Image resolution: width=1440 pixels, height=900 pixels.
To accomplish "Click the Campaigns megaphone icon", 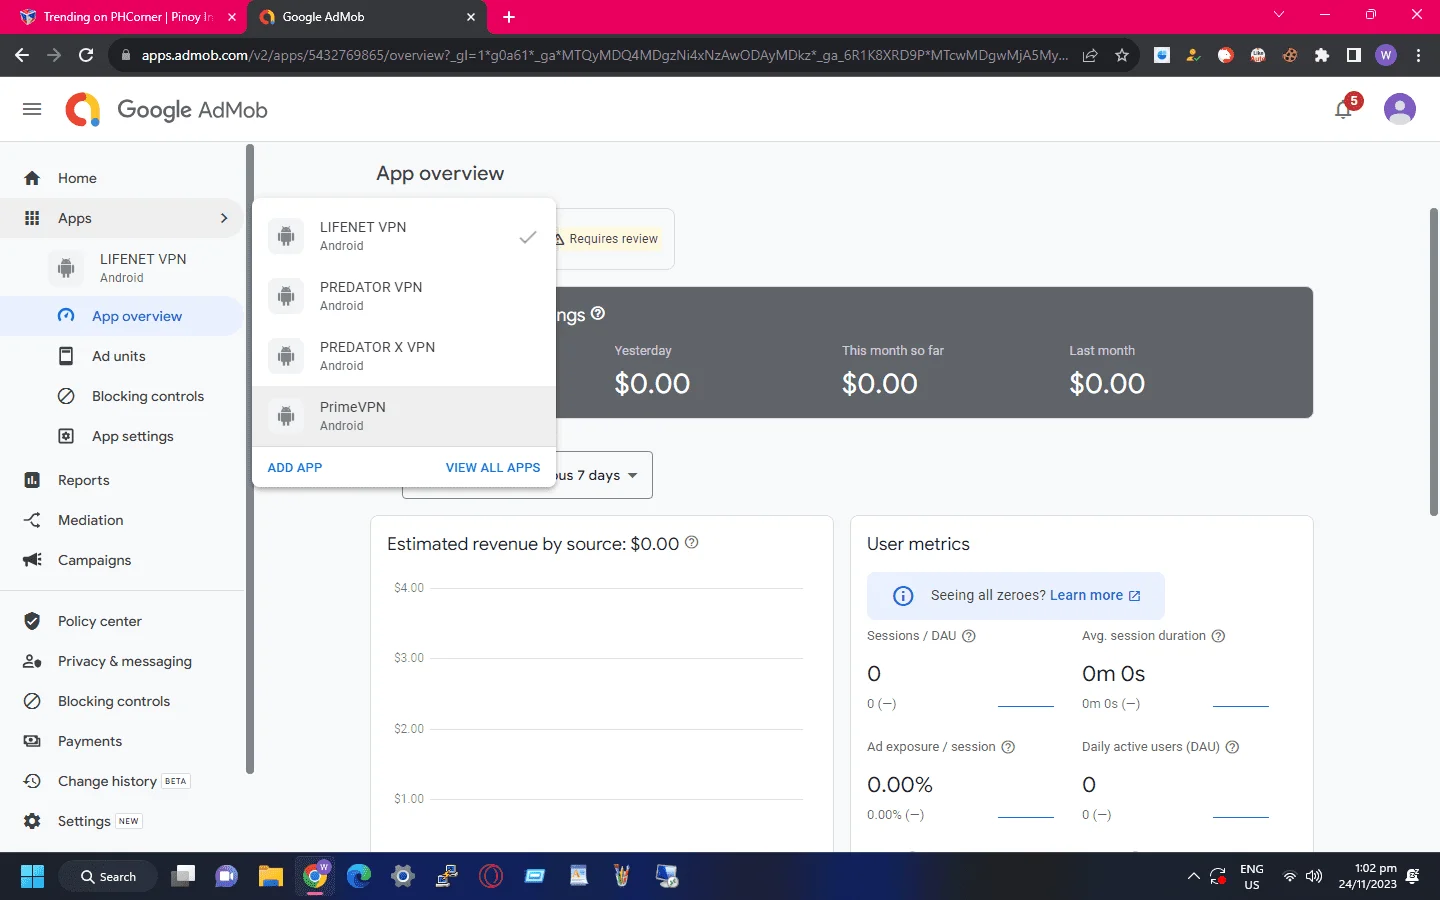I will tap(32, 560).
